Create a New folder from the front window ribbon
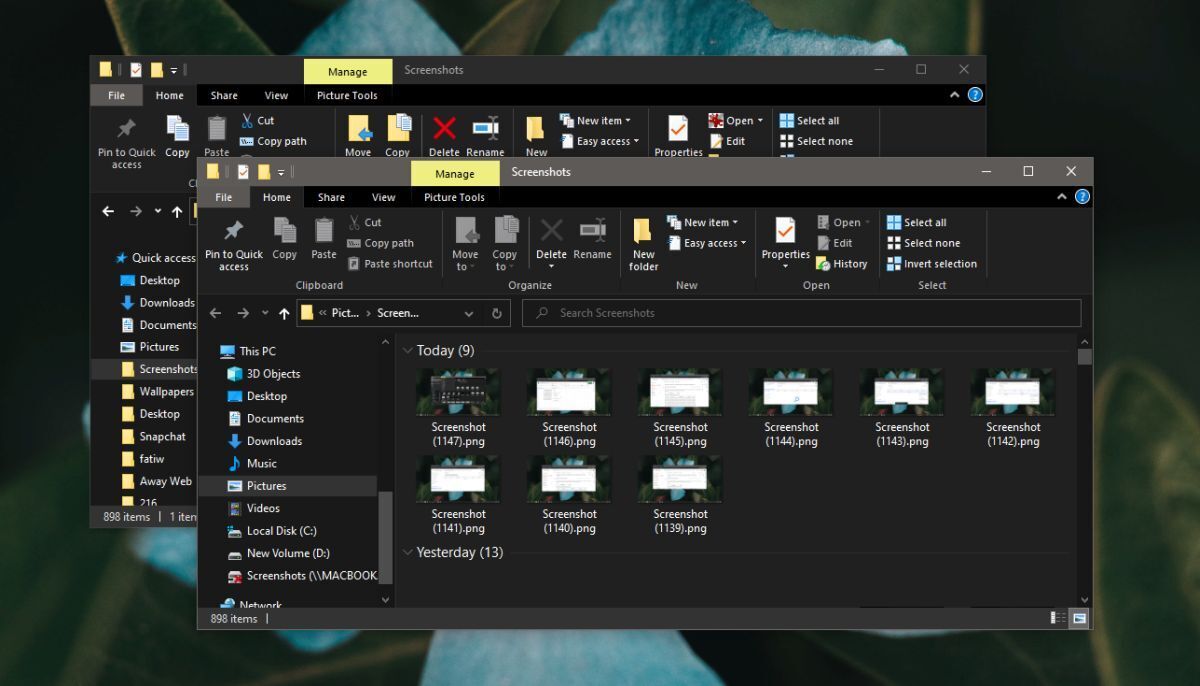This screenshot has width=1200, height=686. tap(643, 244)
